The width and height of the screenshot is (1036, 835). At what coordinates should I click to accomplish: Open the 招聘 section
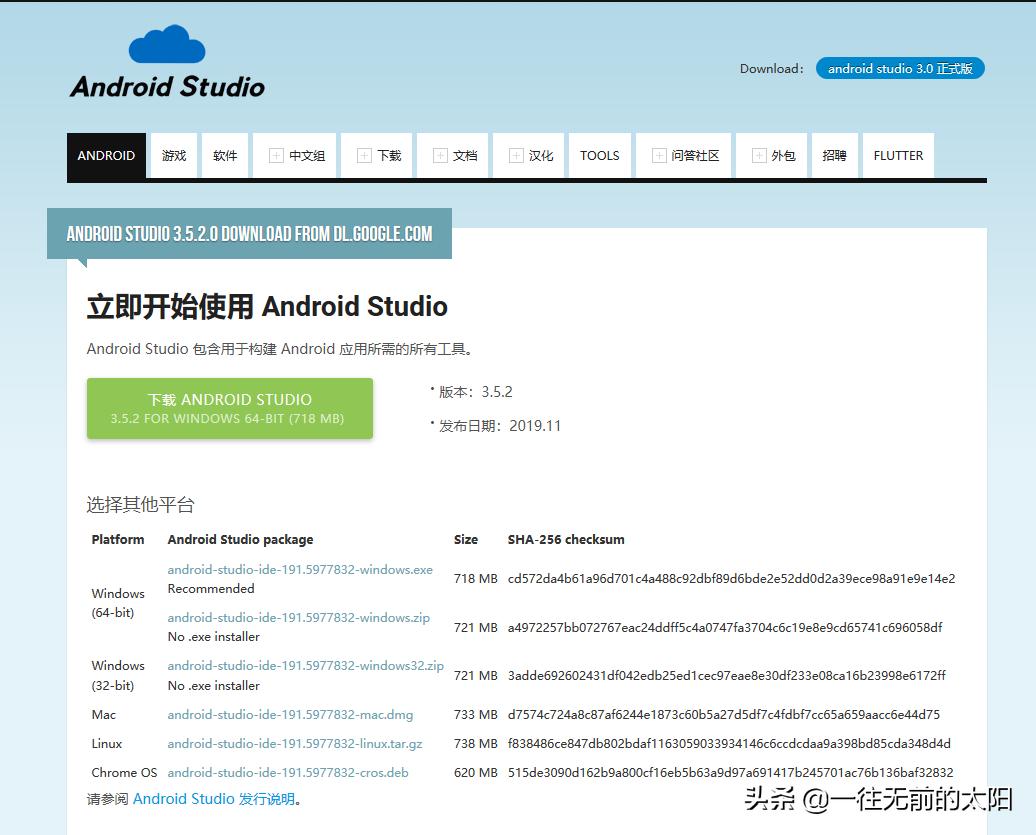click(834, 155)
